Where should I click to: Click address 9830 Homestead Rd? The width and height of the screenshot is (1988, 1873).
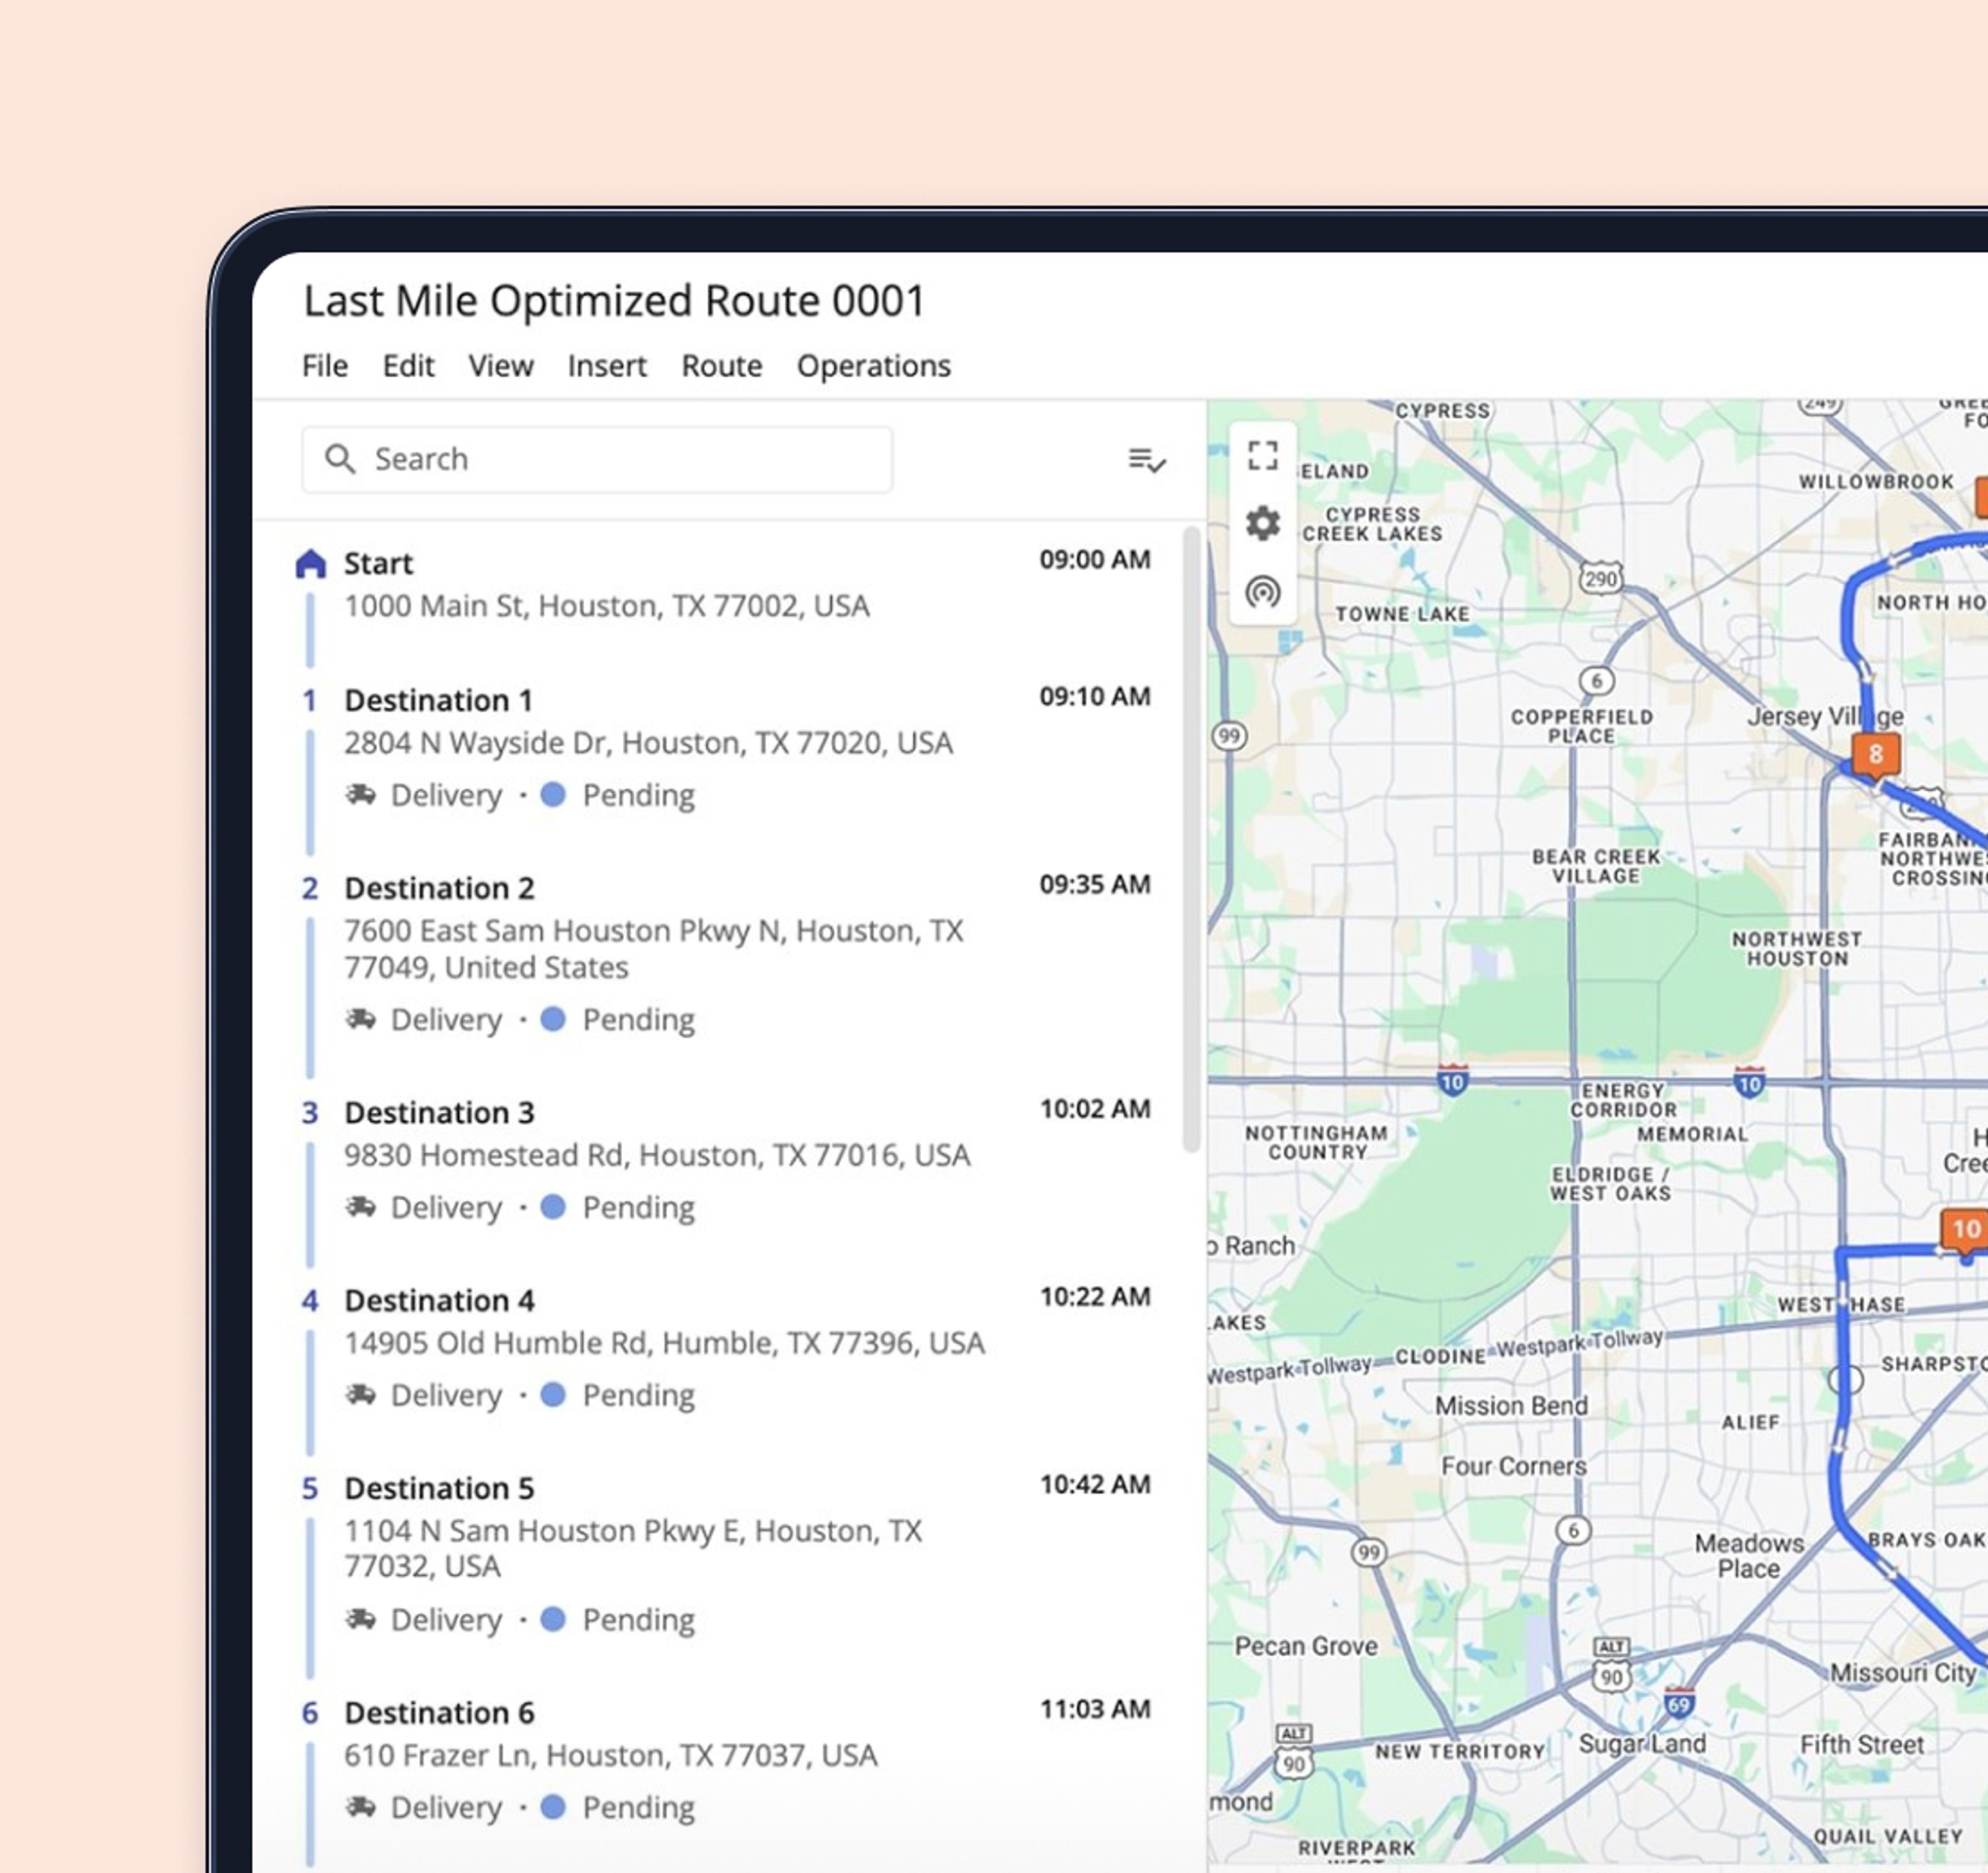click(657, 1155)
